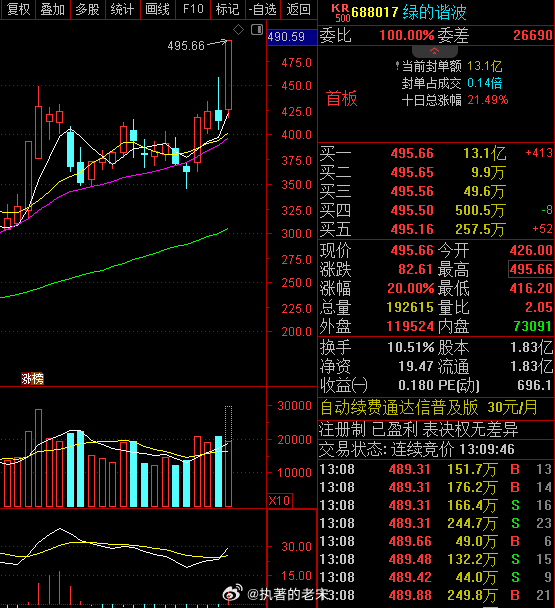Select the 买一 bid row price 495.66
The height and width of the screenshot is (608, 555).
coord(412,153)
